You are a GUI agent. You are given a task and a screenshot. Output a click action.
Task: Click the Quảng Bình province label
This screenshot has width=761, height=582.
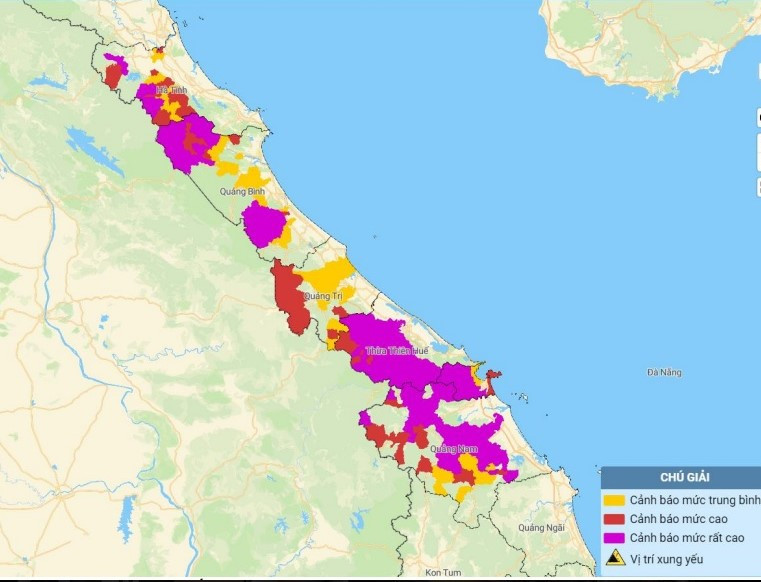[x=243, y=190]
